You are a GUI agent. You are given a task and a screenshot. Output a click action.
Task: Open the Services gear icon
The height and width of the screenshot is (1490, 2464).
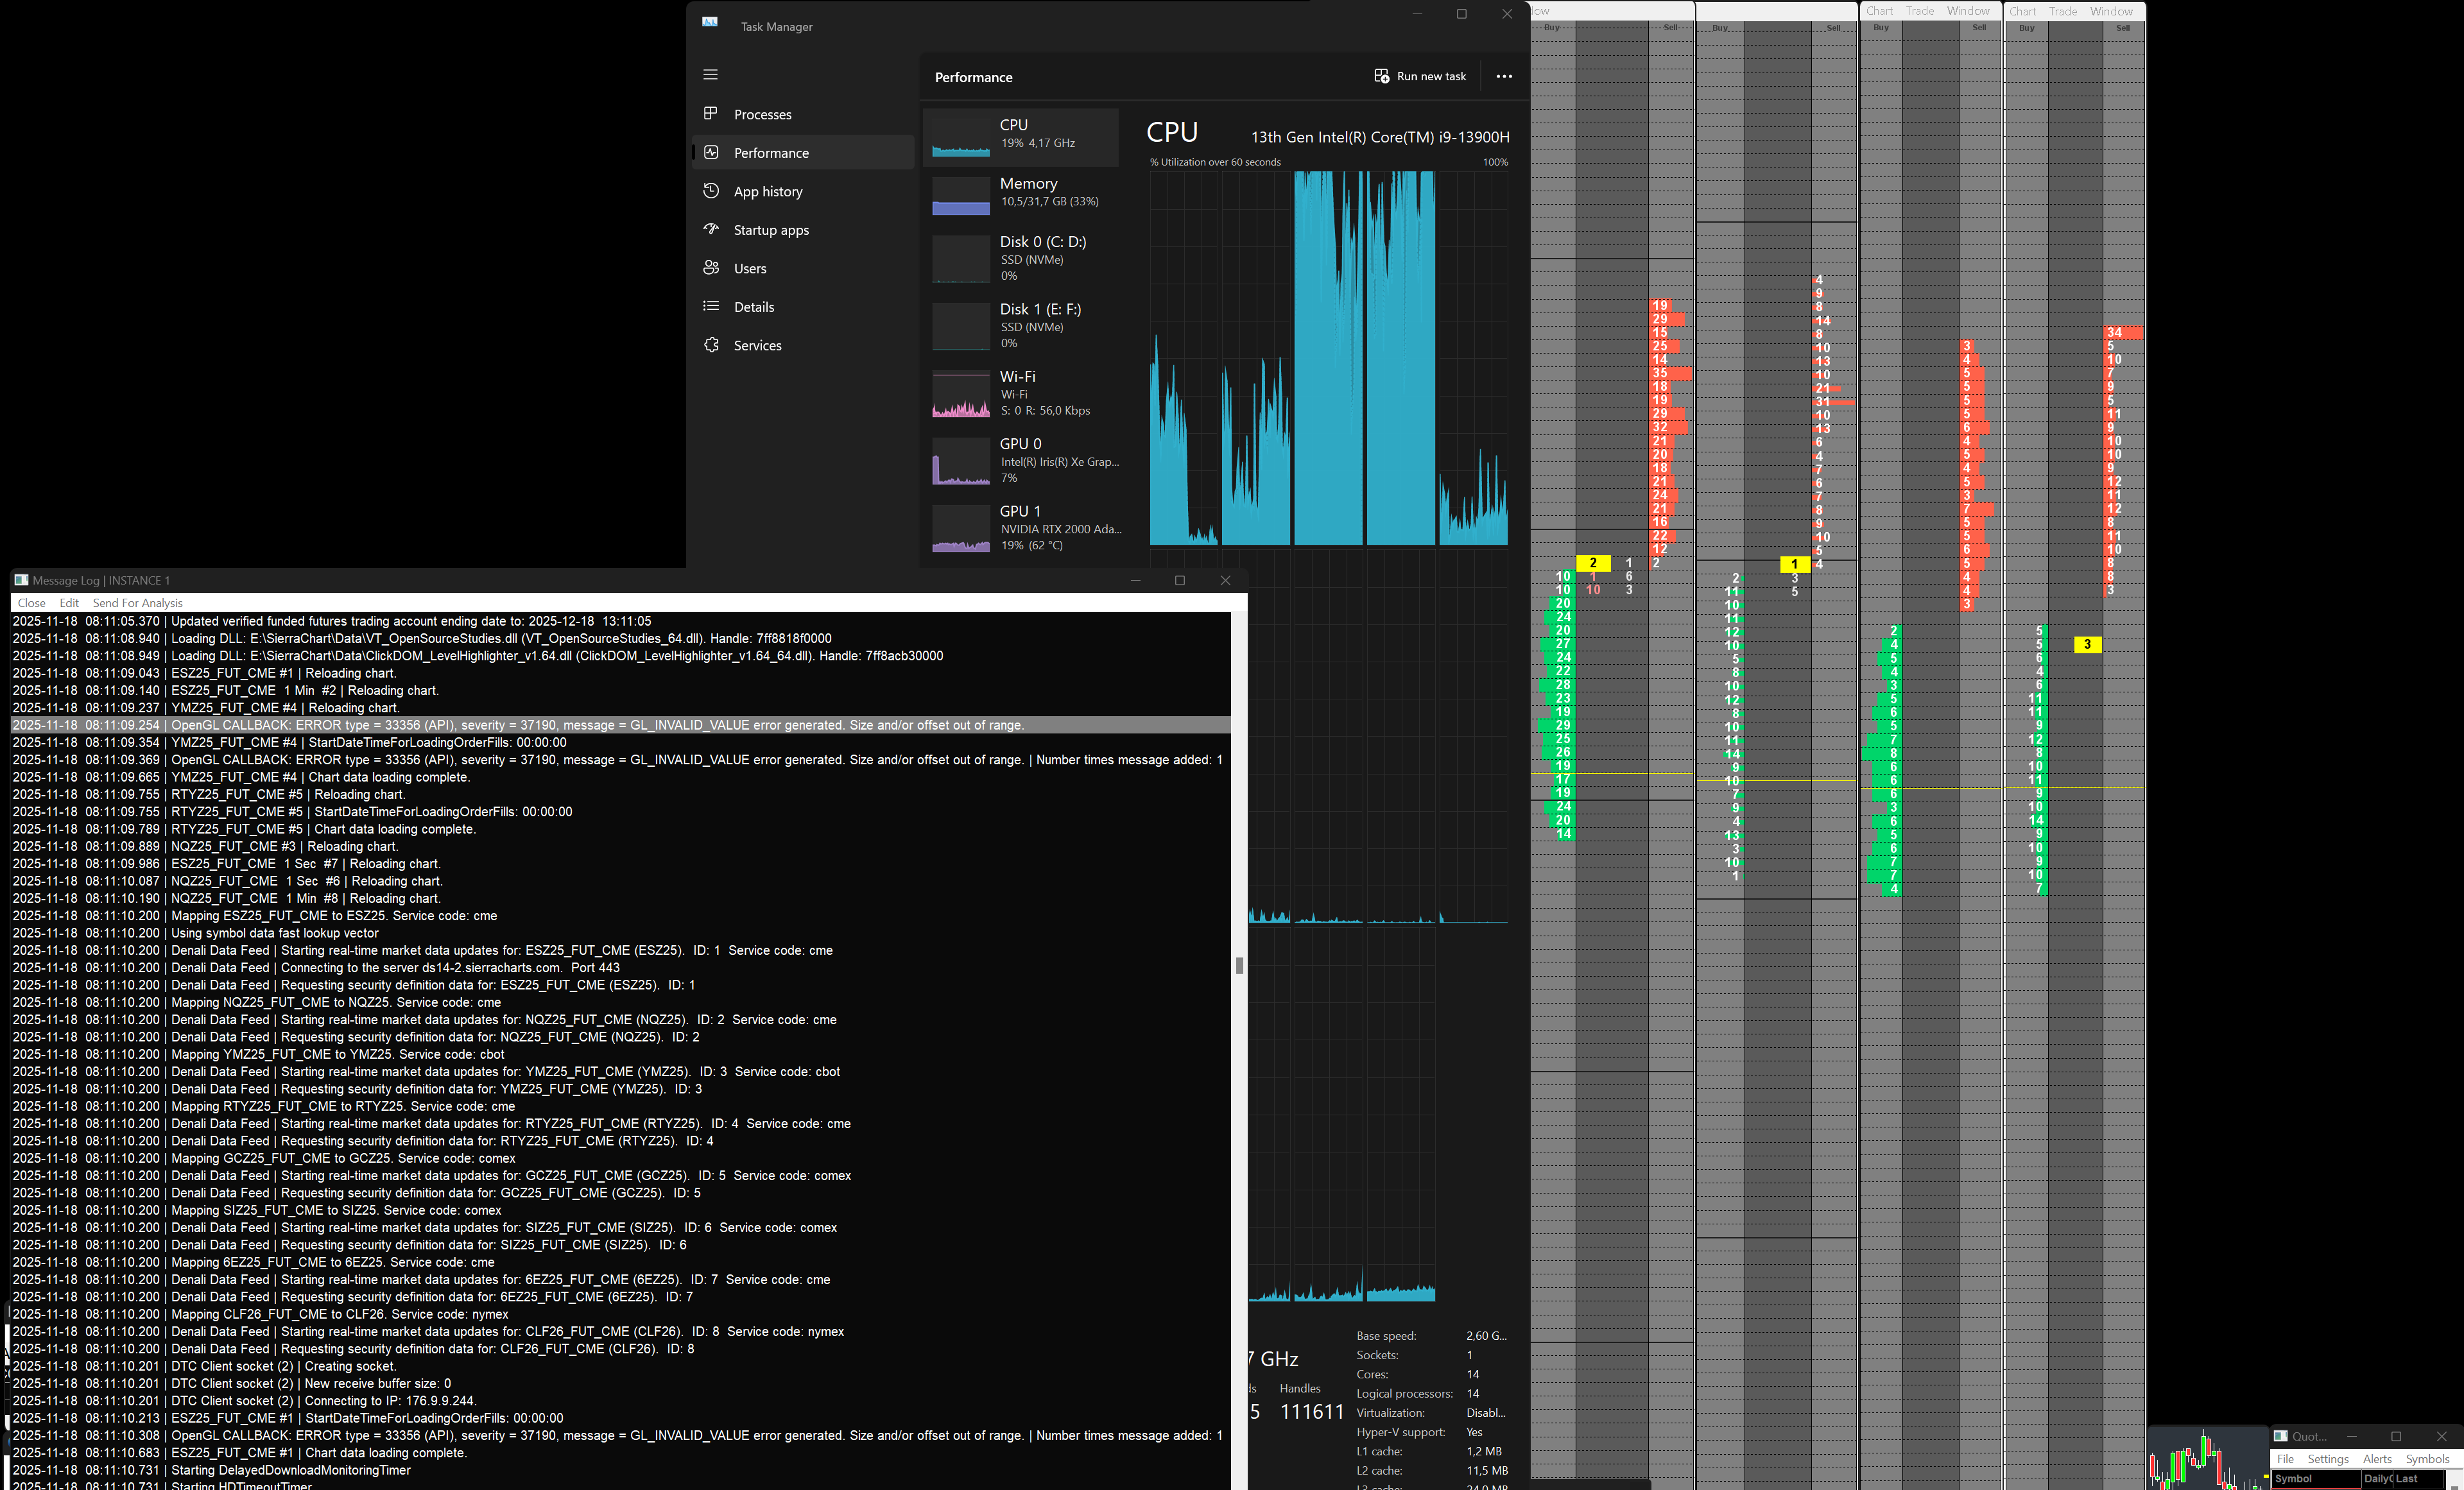point(710,345)
